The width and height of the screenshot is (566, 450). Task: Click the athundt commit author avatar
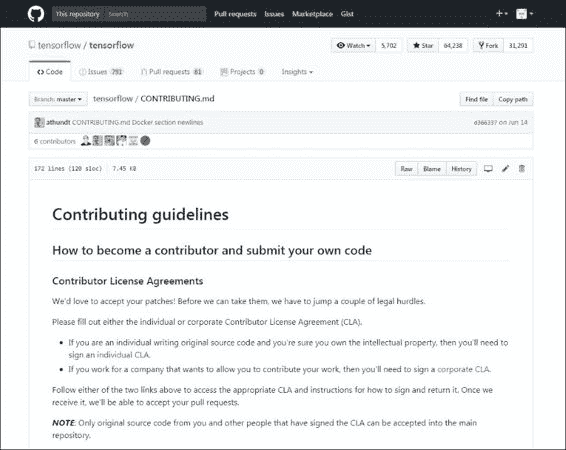tap(39, 122)
